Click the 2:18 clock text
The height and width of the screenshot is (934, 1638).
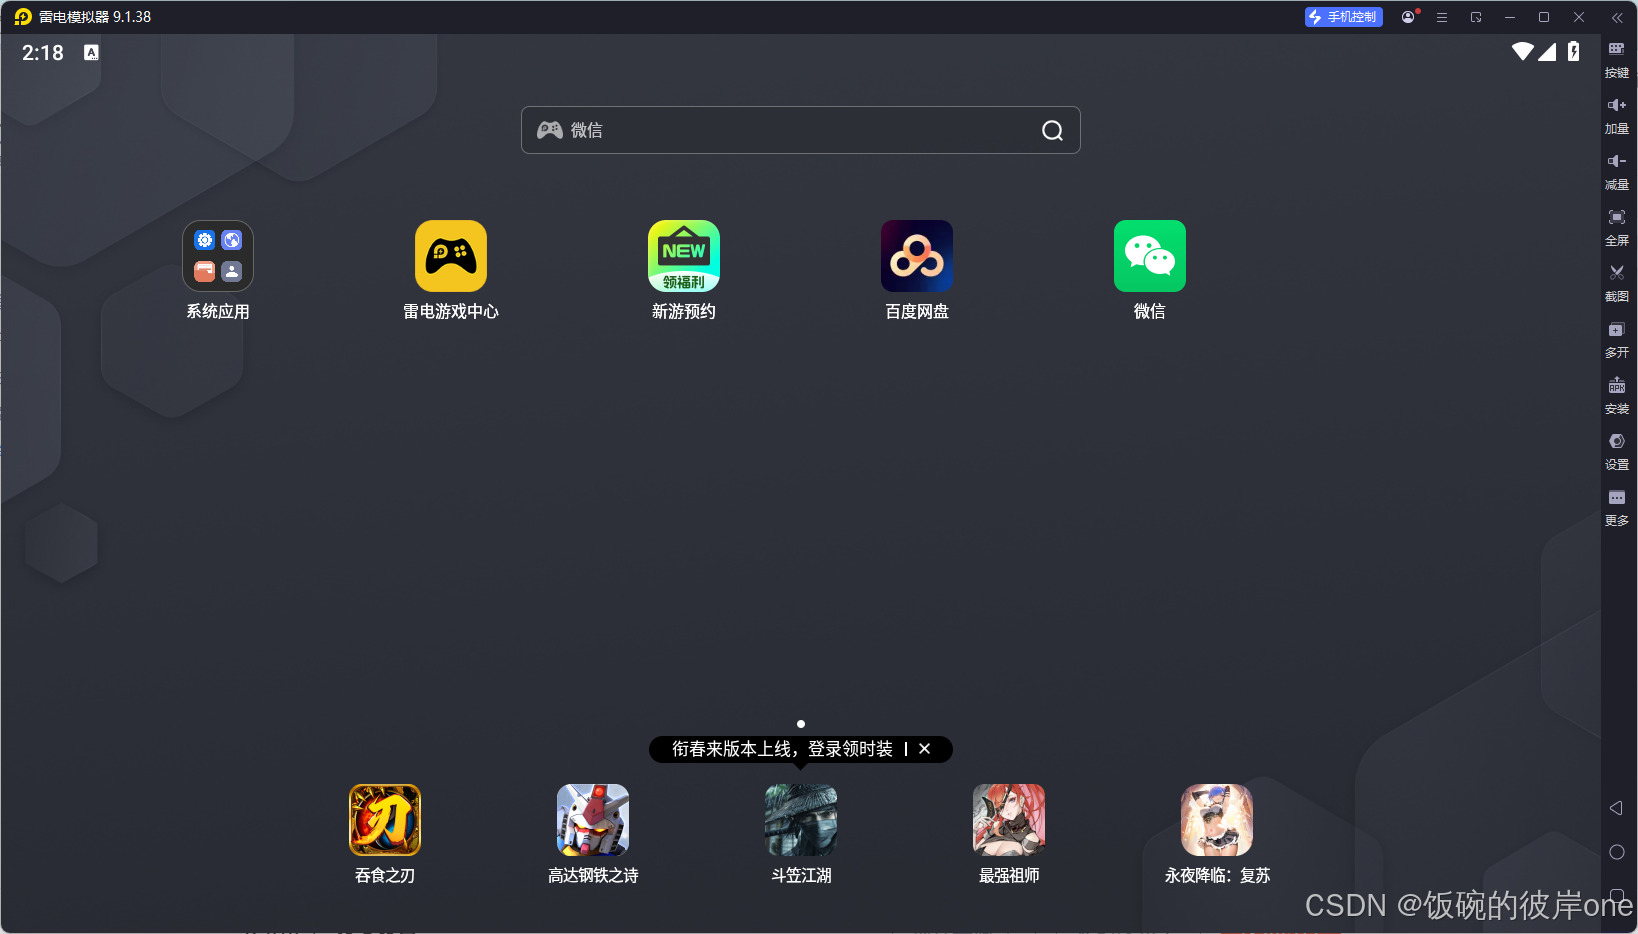[43, 53]
